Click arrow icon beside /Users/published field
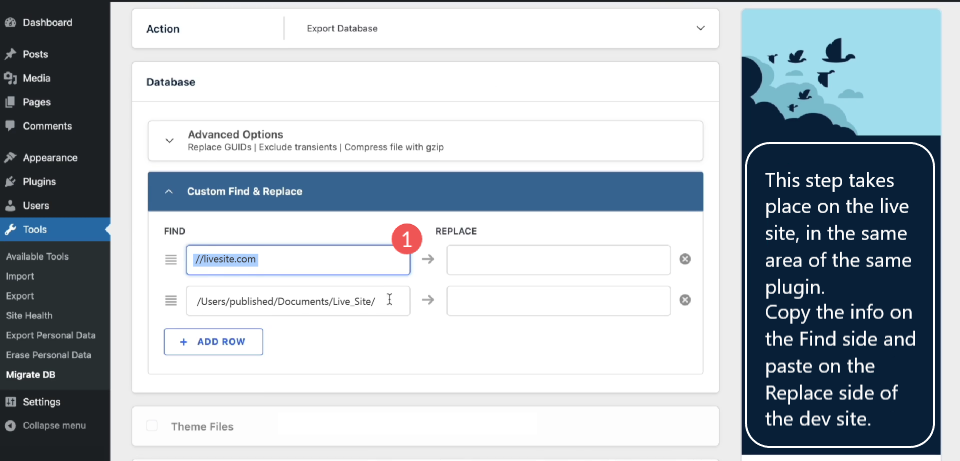Viewport: 960px width, 461px height. click(x=428, y=300)
